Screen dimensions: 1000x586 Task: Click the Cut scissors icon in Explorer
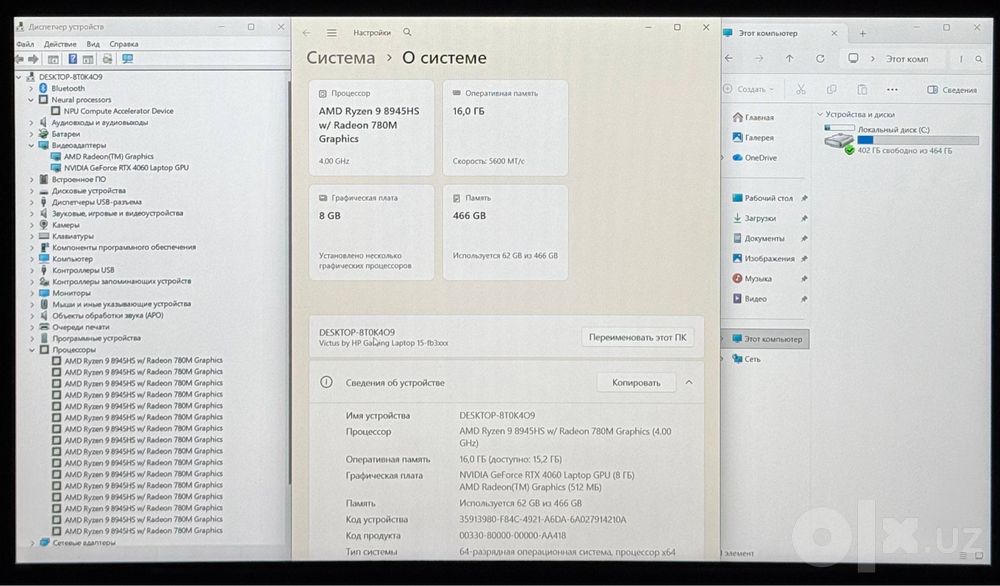click(x=801, y=90)
